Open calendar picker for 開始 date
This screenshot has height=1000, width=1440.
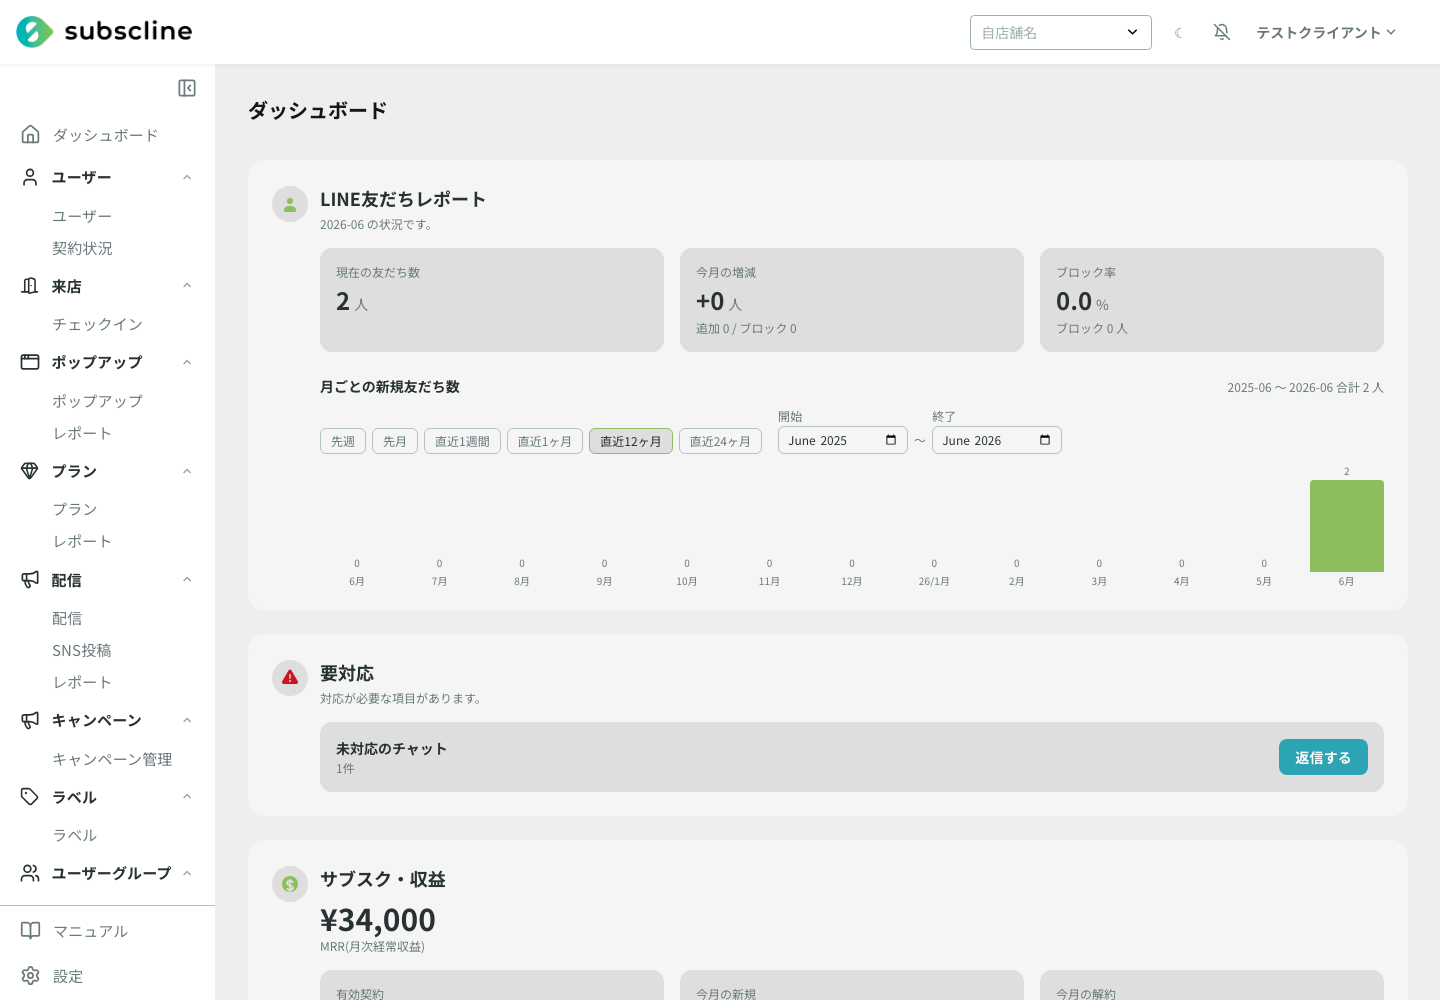(x=891, y=440)
